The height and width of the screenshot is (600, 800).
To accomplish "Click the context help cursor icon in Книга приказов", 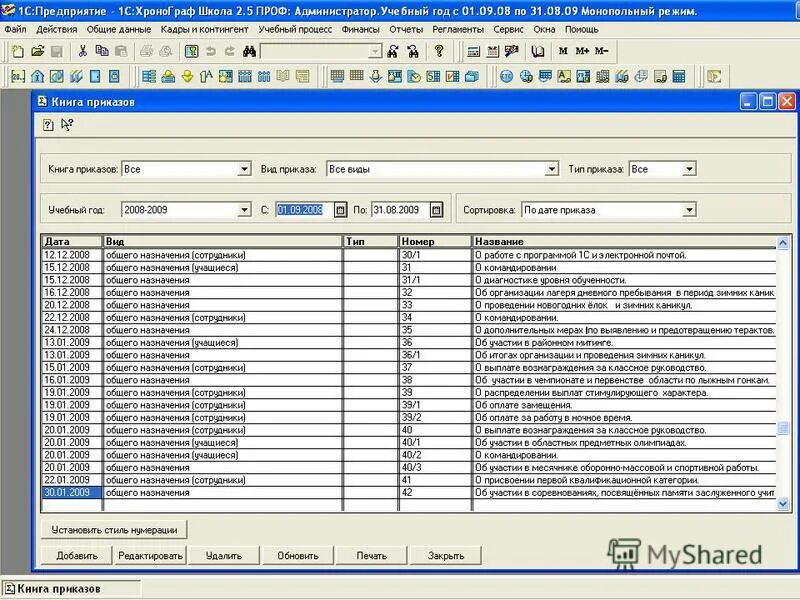I will click(x=67, y=125).
